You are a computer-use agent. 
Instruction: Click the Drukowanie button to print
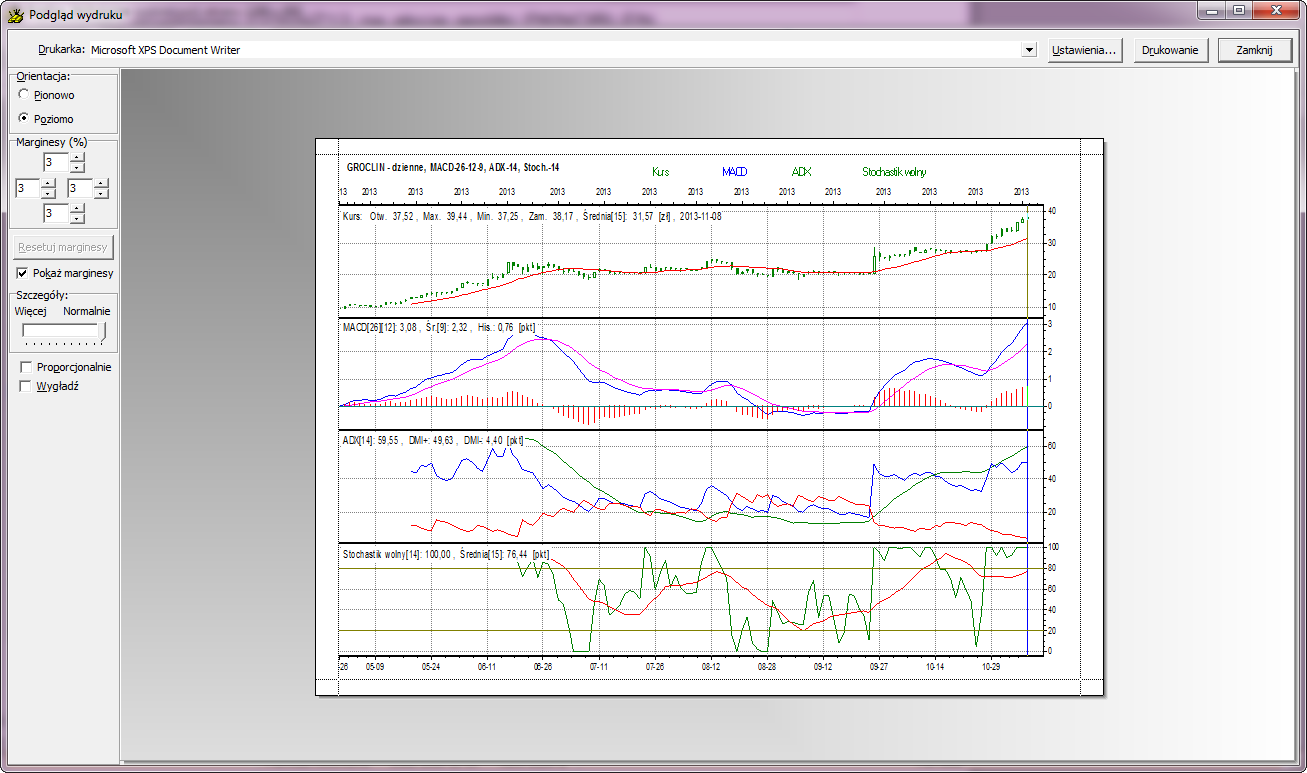[1170, 50]
